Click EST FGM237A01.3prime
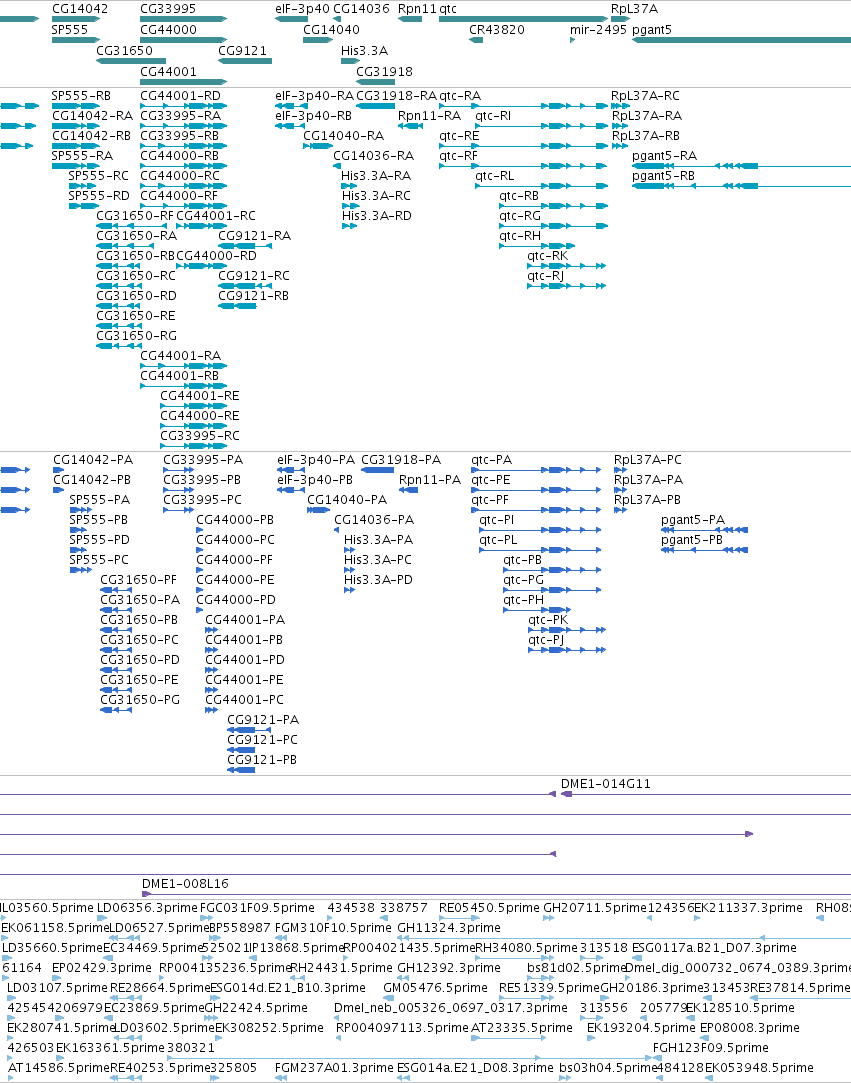This screenshot has height=1083, width=851. tap(334, 1068)
